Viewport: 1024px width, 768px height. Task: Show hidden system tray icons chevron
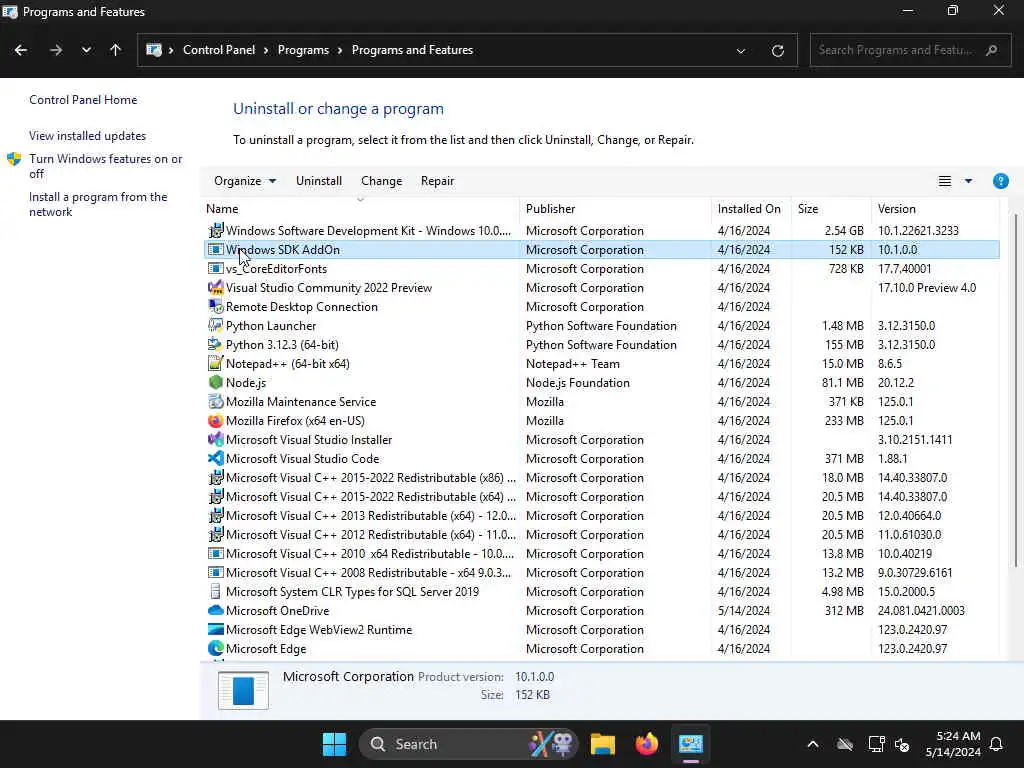(813, 744)
